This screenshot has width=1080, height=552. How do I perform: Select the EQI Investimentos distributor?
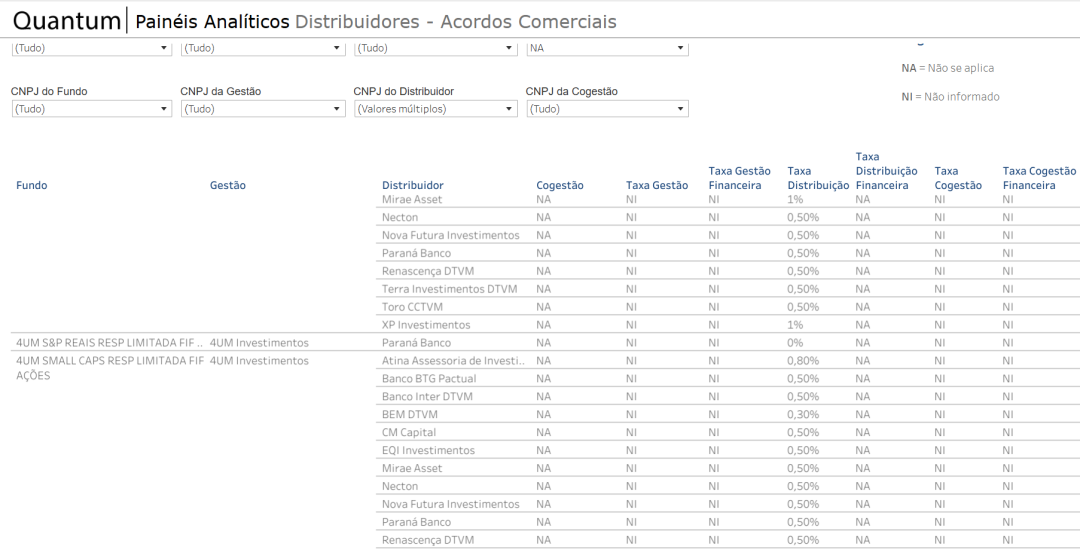428,450
